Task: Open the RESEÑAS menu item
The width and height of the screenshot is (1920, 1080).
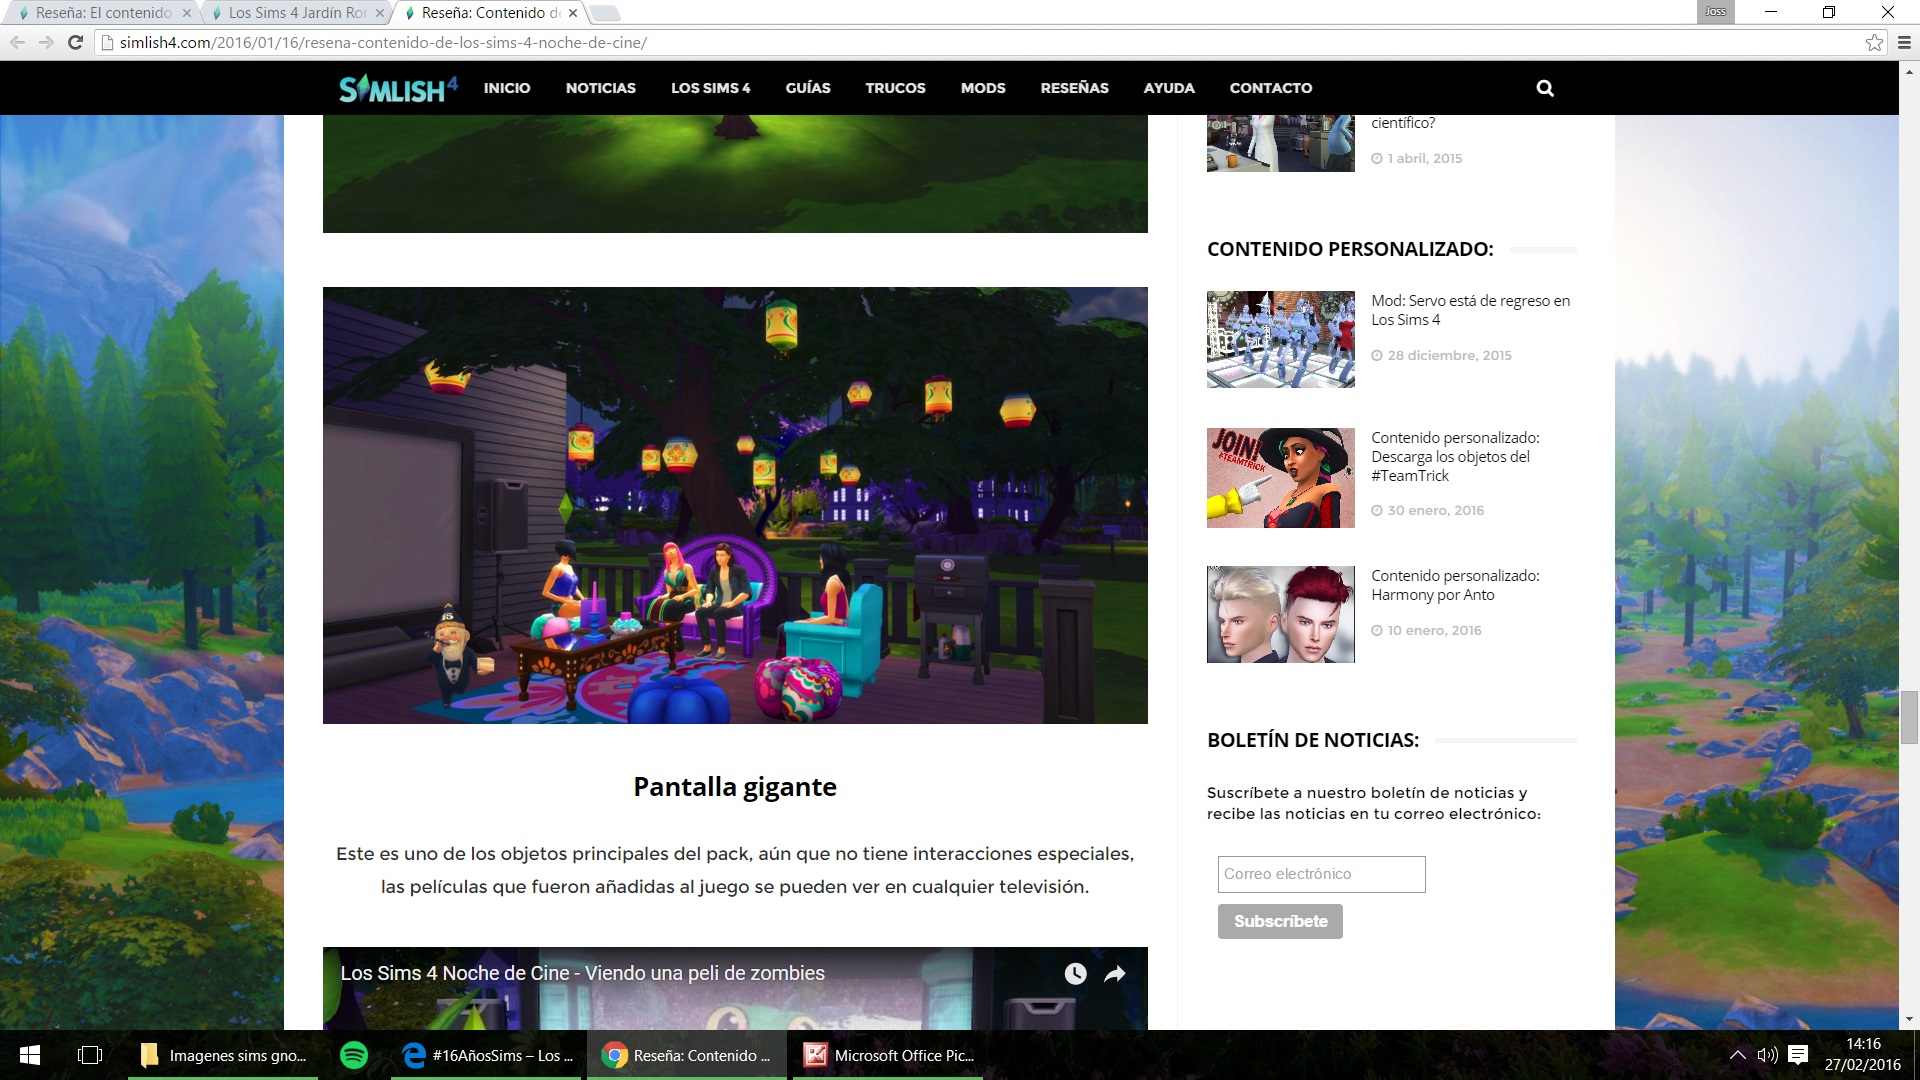Action: click(1074, 88)
